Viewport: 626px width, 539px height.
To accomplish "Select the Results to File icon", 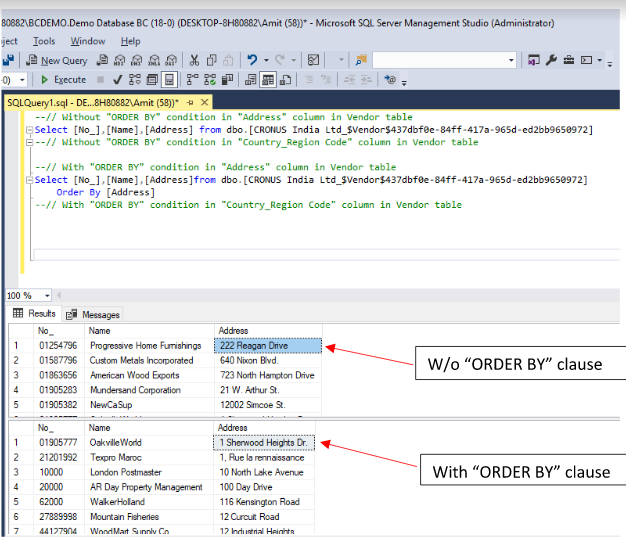I will (285, 80).
